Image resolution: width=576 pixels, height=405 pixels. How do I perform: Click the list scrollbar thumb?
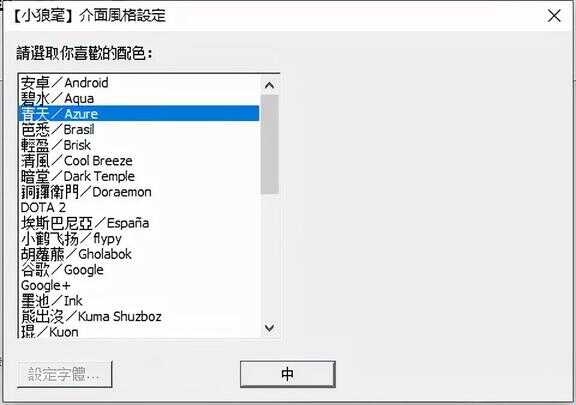click(270, 144)
